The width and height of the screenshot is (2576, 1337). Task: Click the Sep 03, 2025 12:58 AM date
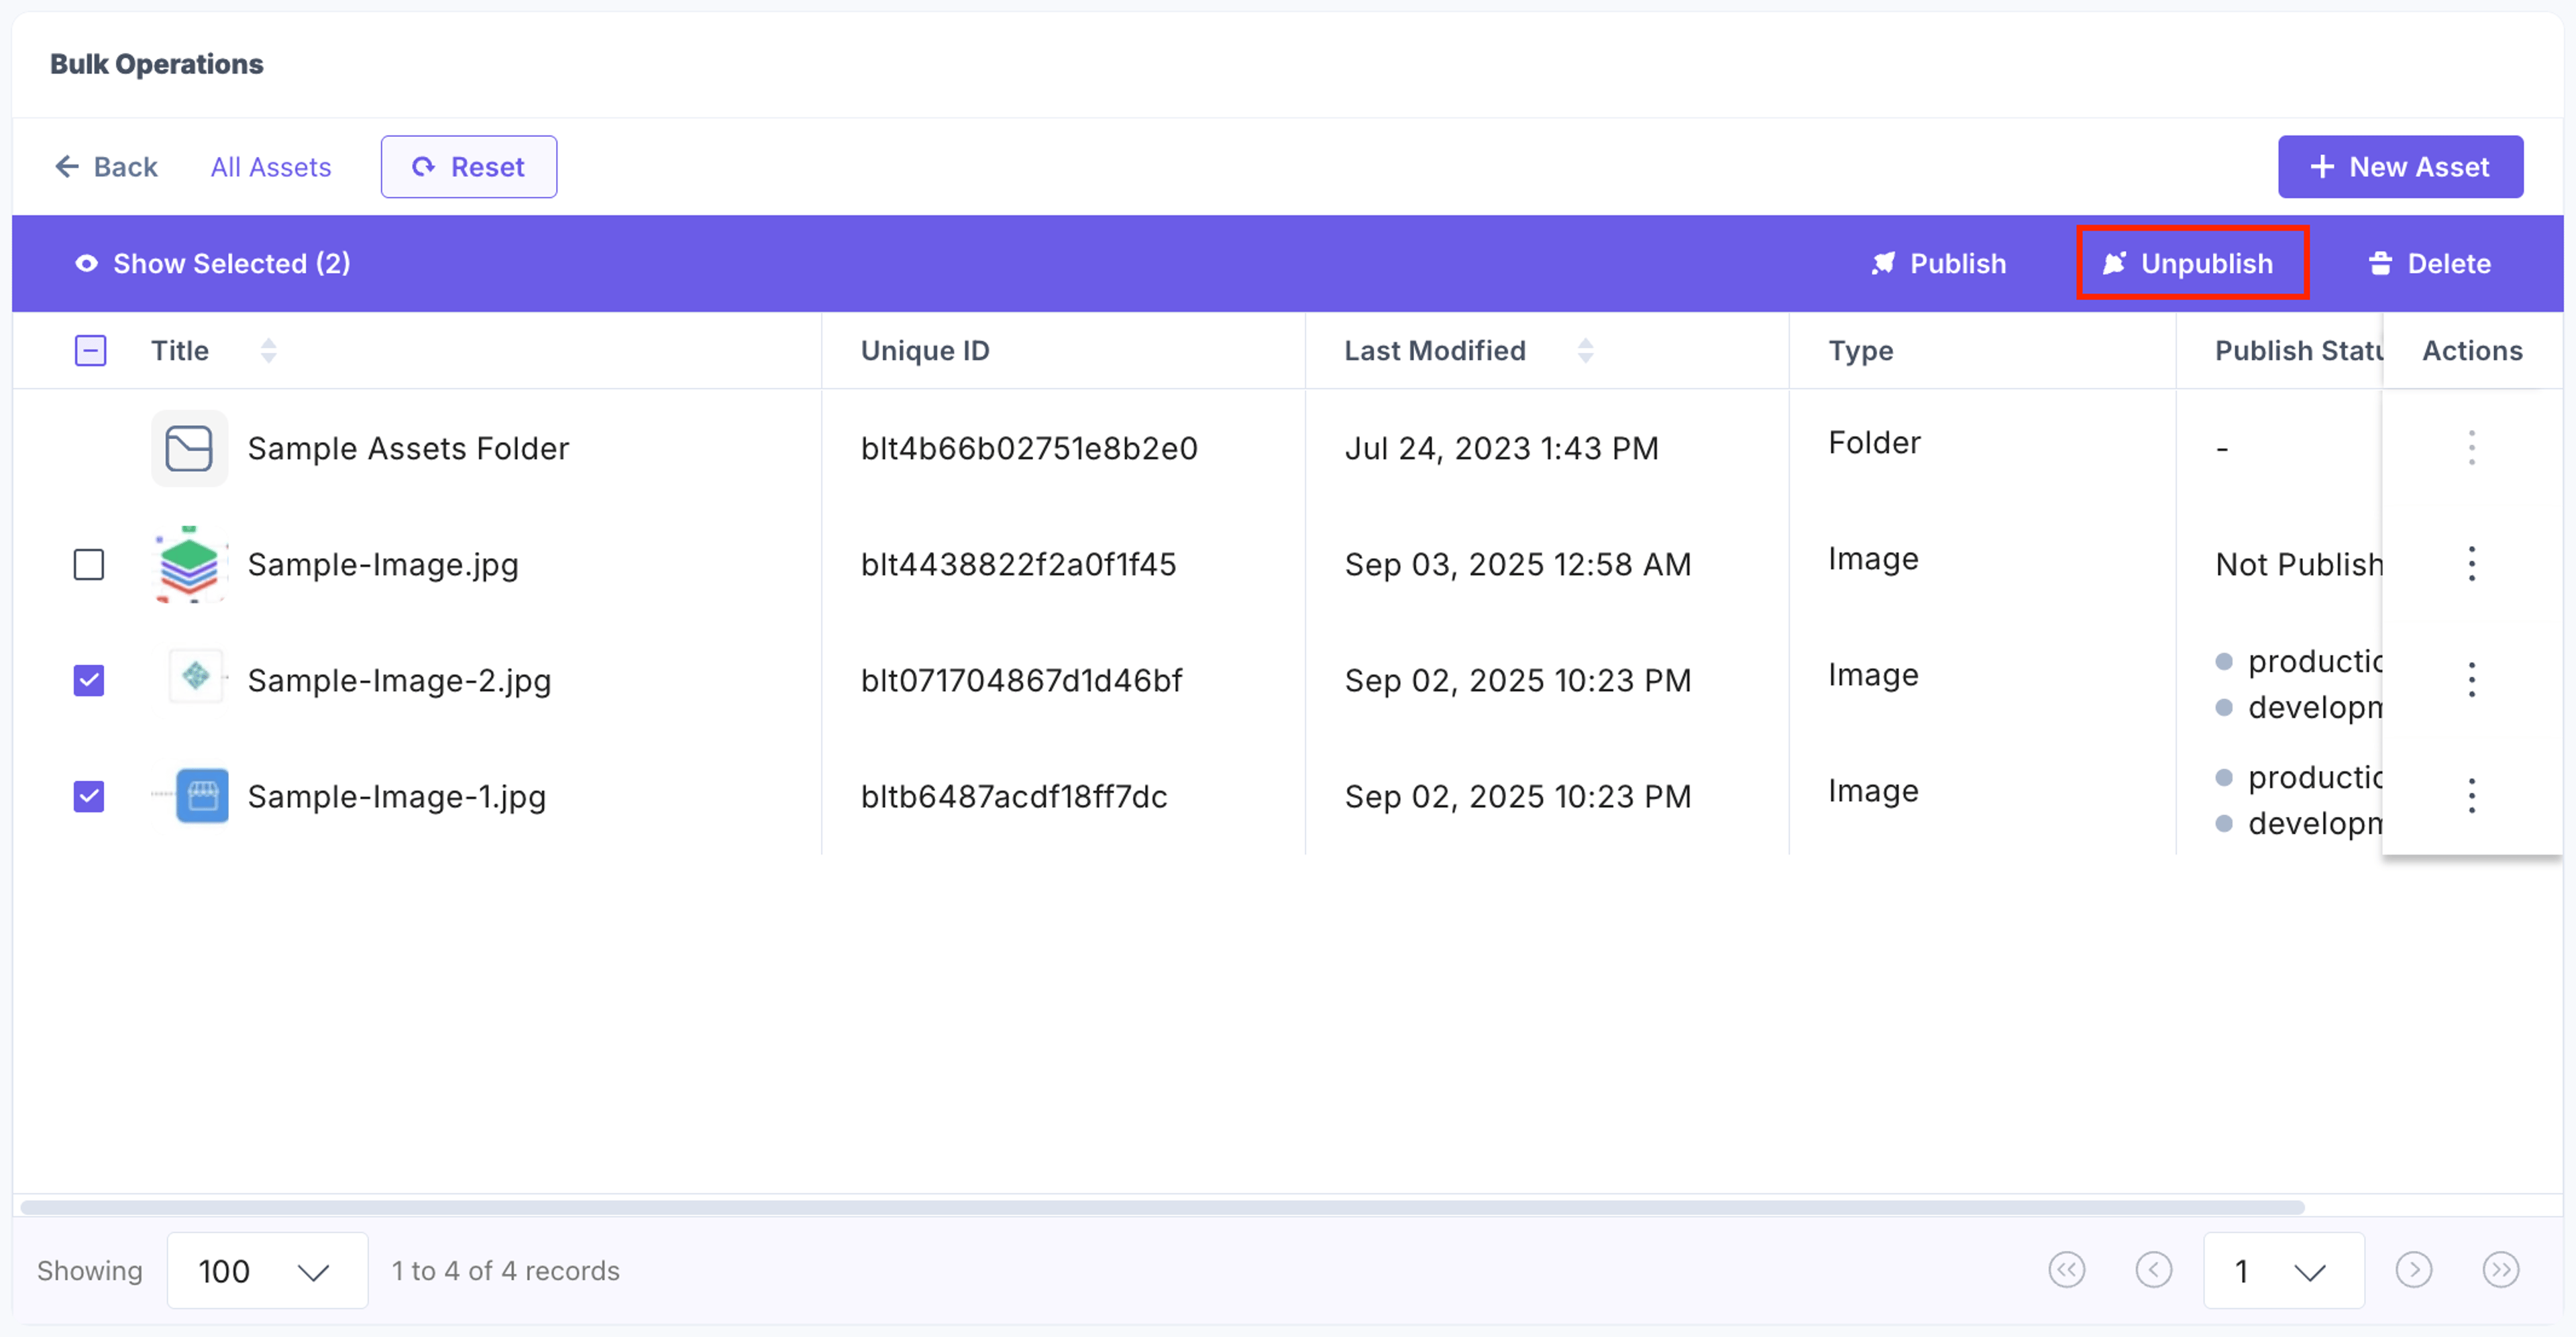(x=1518, y=565)
